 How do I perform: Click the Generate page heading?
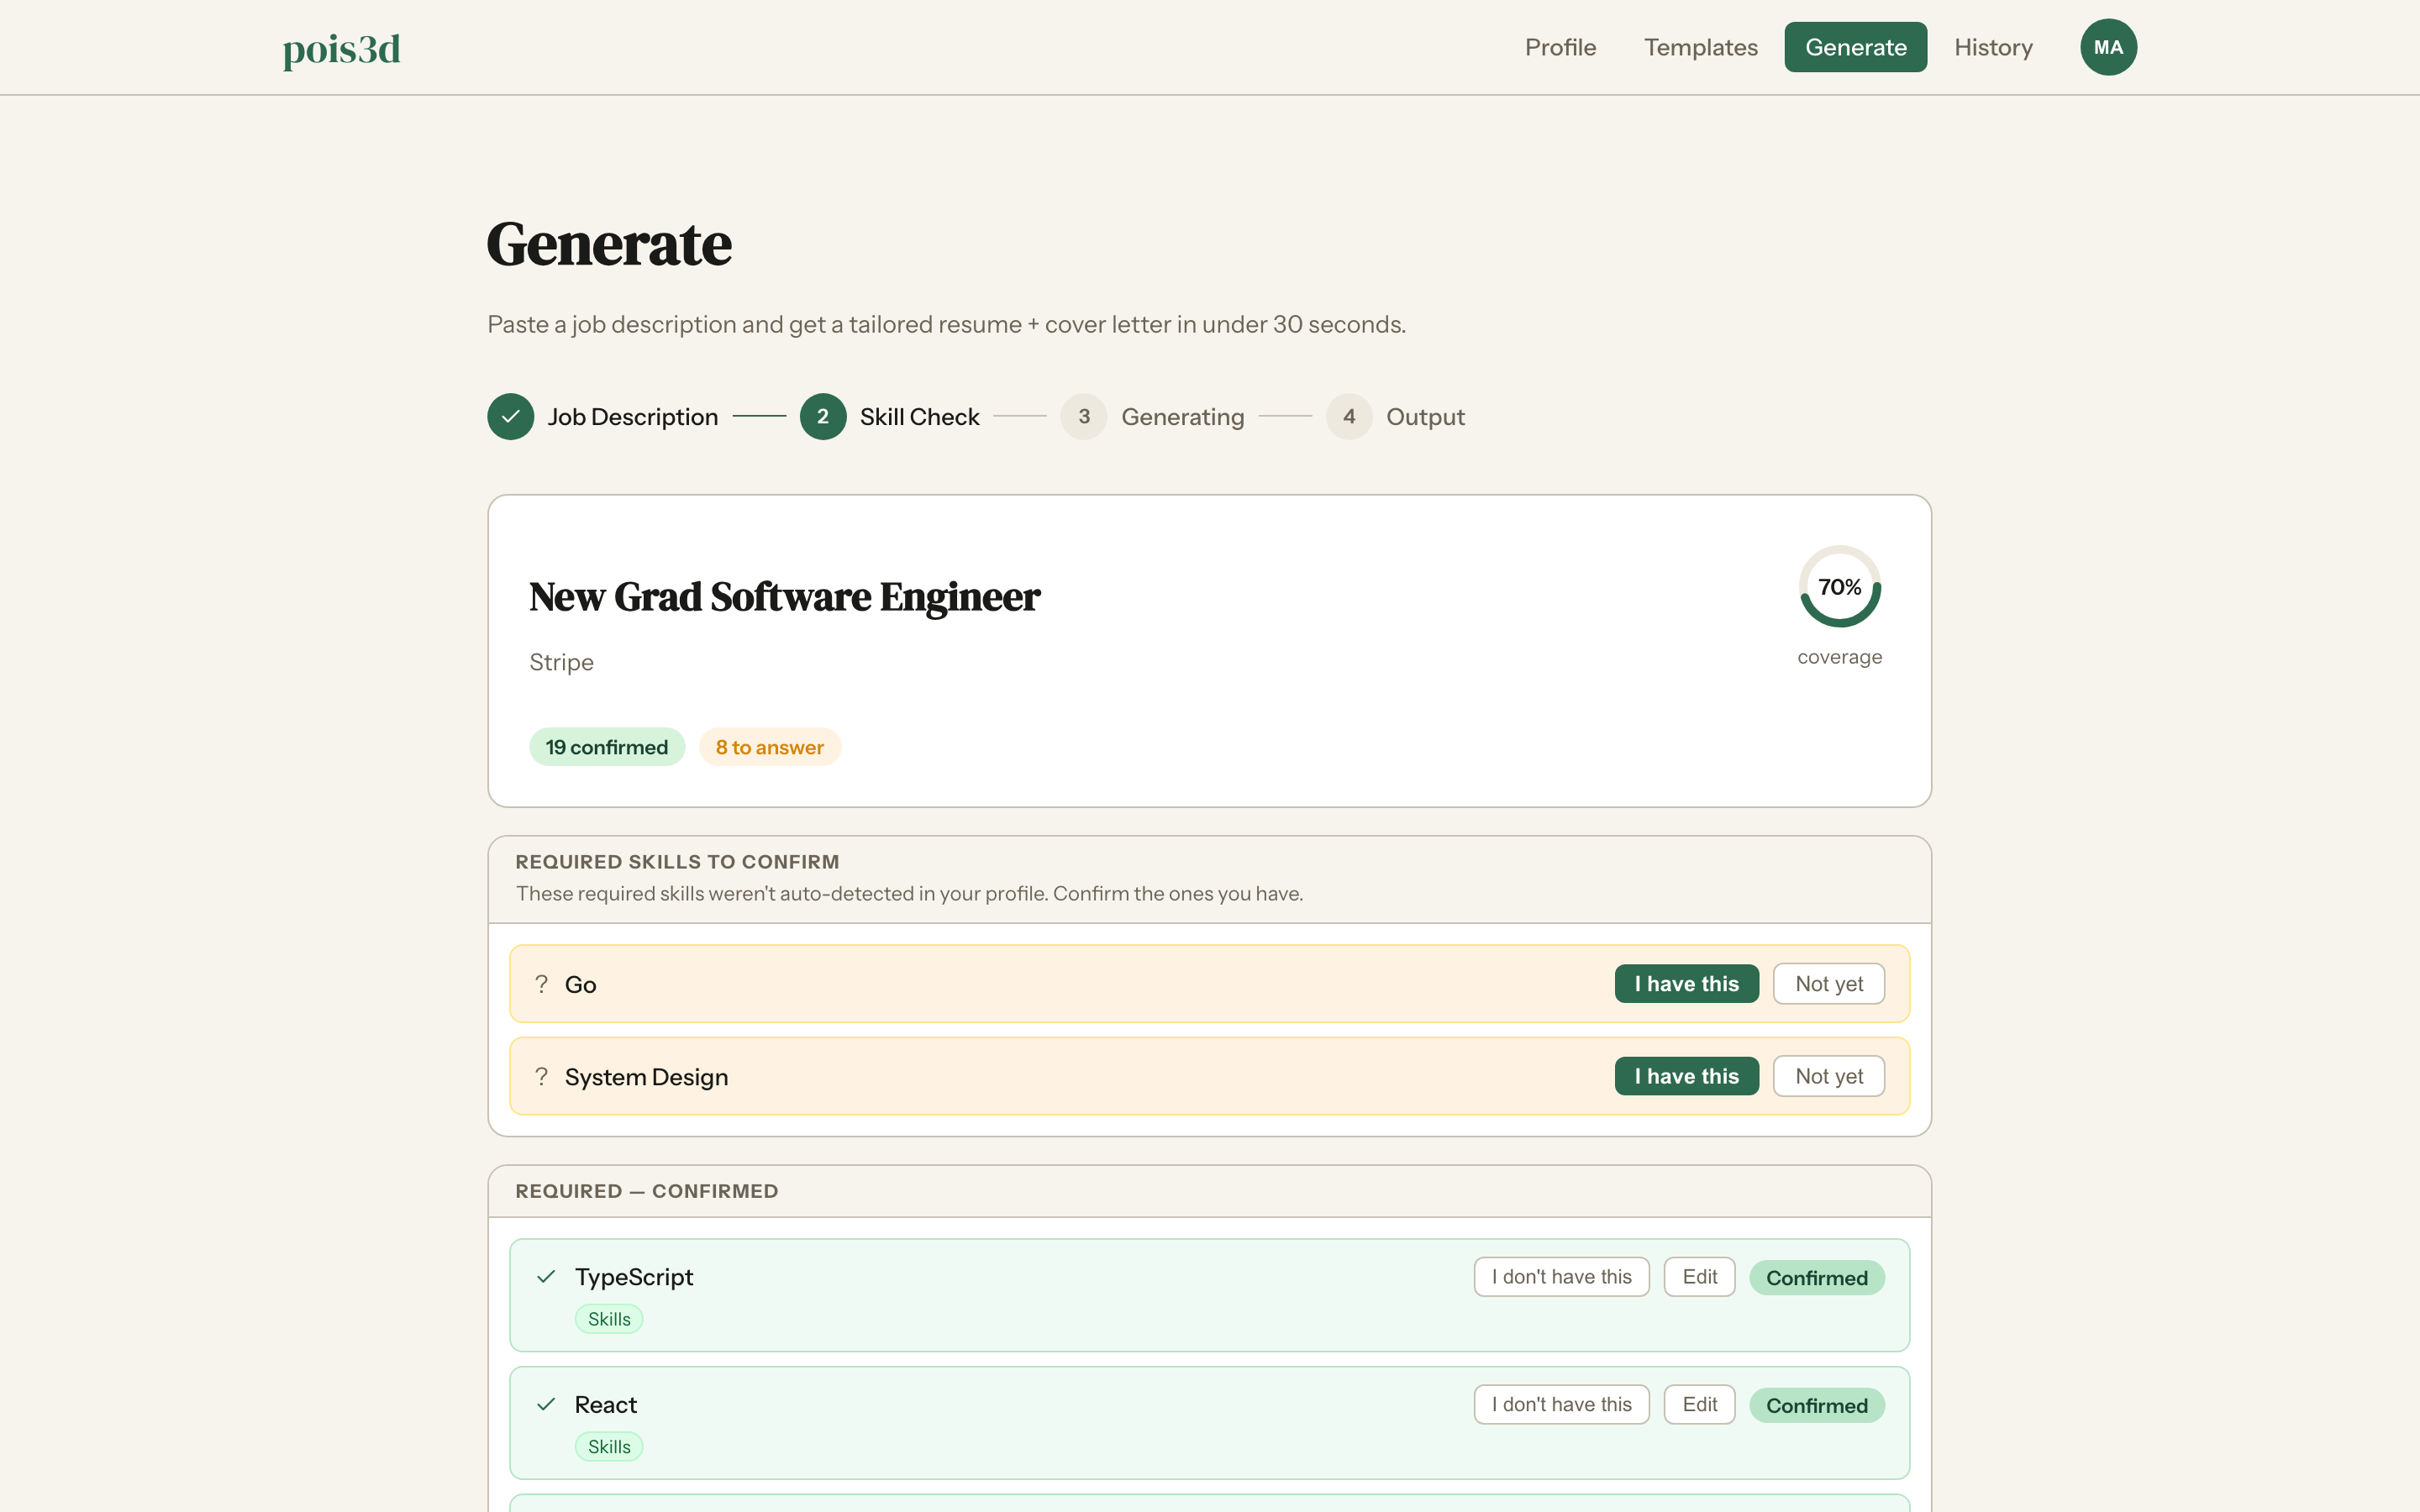click(609, 245)
